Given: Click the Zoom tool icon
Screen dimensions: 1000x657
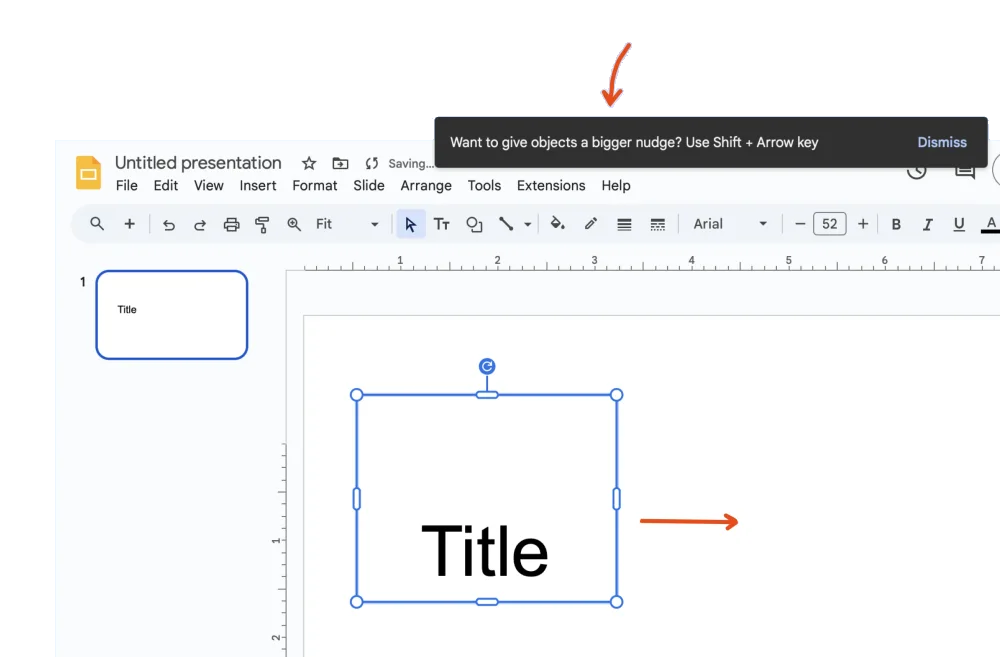Looking at the screenshot, I should pyautogui.click(x=294, y=225).
